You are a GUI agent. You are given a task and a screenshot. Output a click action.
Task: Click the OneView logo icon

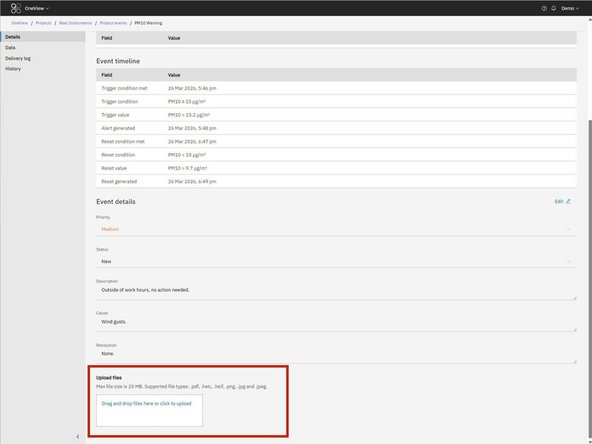tap(16, 8)
